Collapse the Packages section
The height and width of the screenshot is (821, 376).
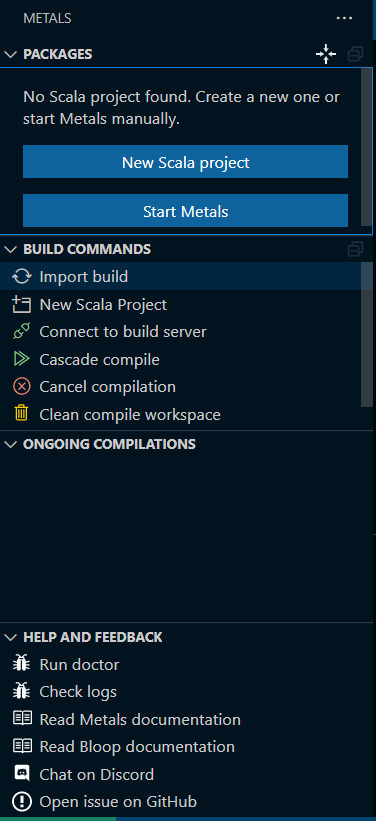[10, 54]
